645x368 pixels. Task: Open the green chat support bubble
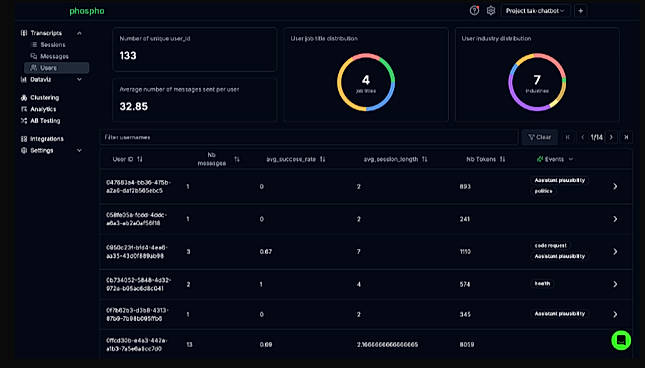point(621,340)
